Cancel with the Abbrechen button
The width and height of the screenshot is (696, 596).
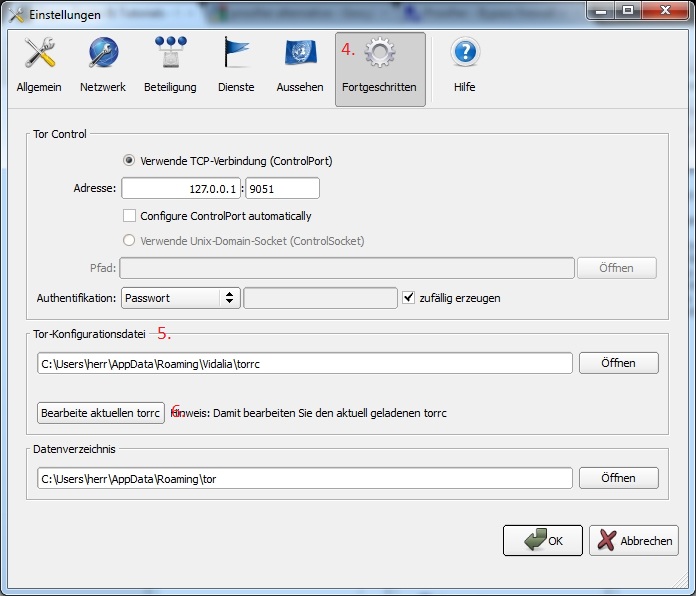coord(634,540)
